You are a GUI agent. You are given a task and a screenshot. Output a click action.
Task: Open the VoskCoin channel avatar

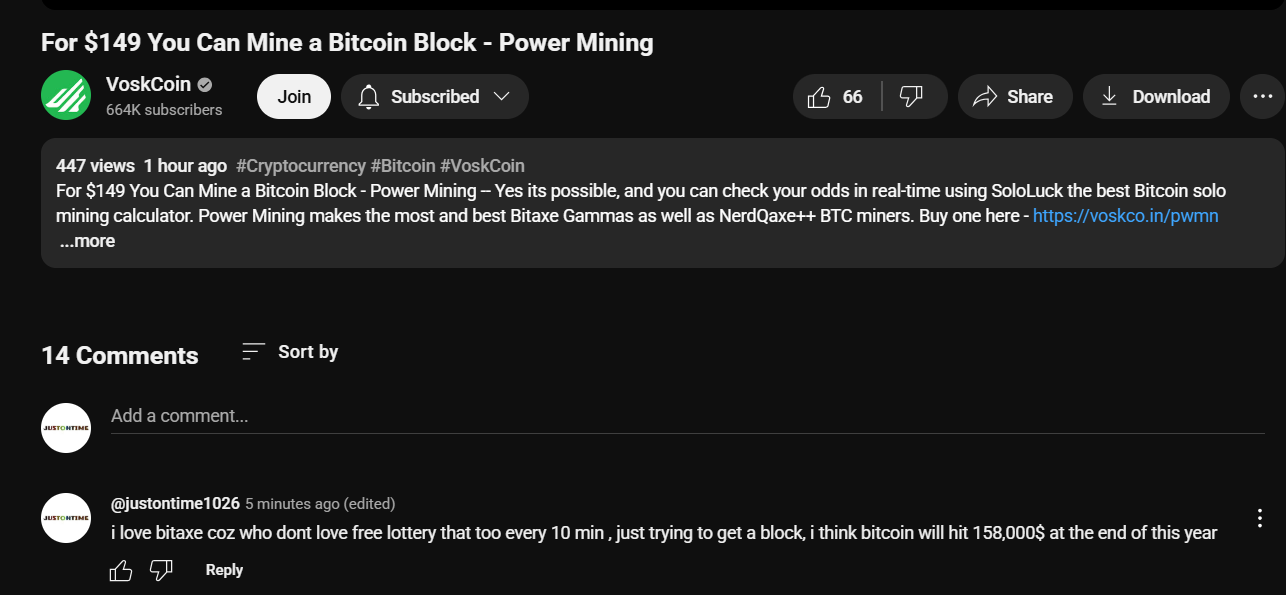tap(66, 96)
